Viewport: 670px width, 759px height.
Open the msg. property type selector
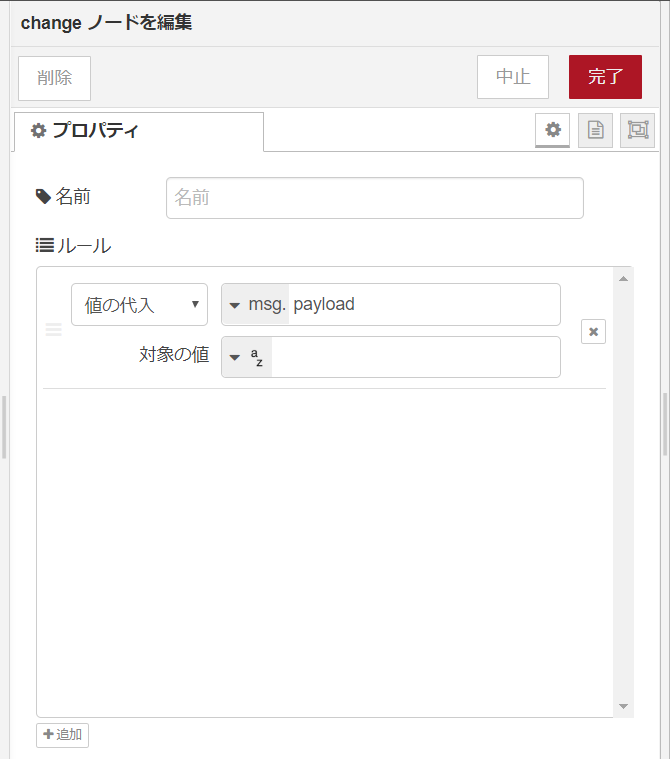(256, 304)
